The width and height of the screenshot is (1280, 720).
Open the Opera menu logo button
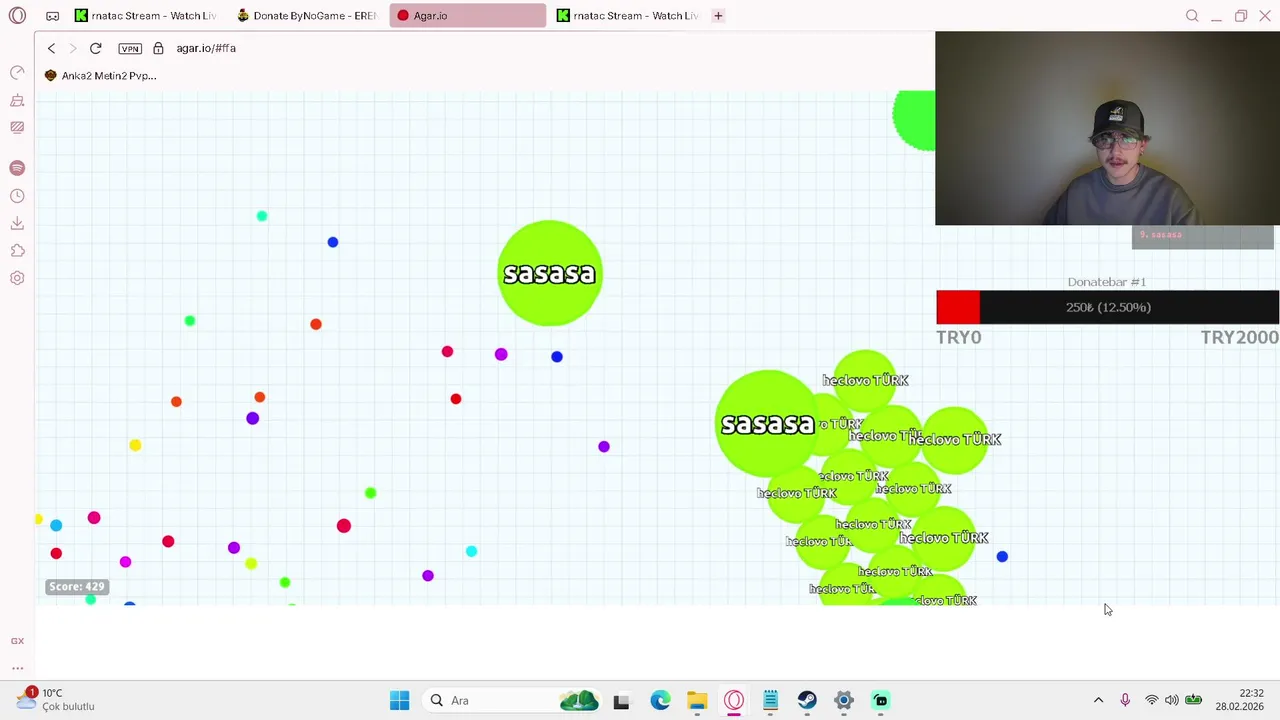coord(17,16)
